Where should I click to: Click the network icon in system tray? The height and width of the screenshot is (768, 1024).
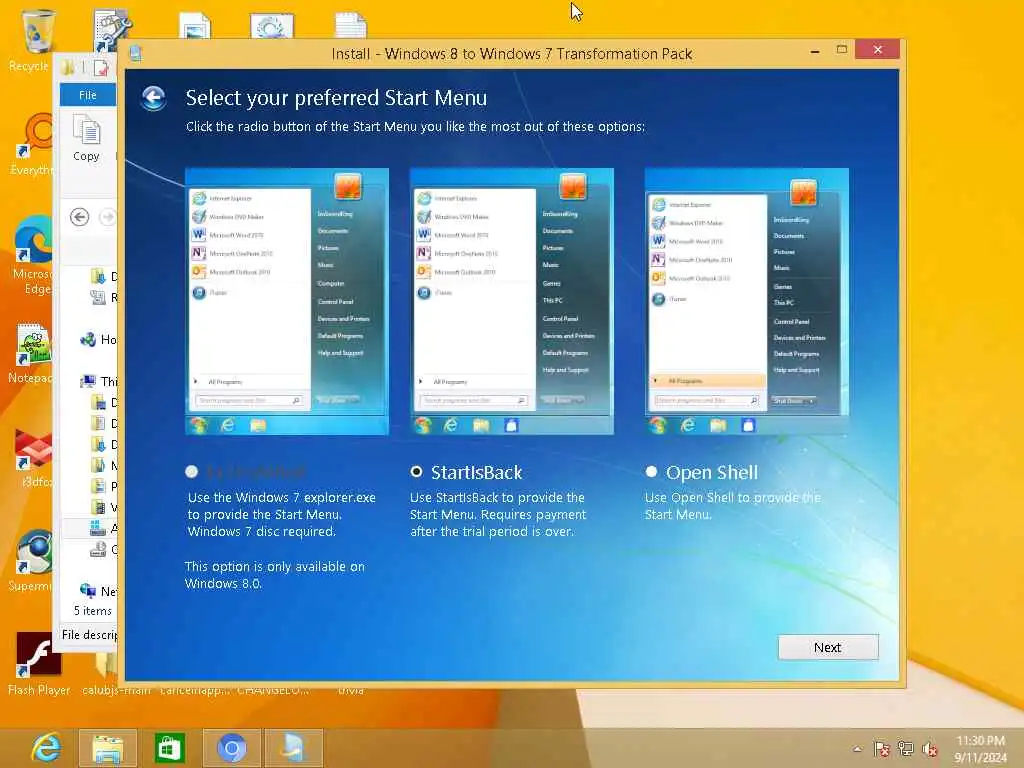(x=906, y=749)
